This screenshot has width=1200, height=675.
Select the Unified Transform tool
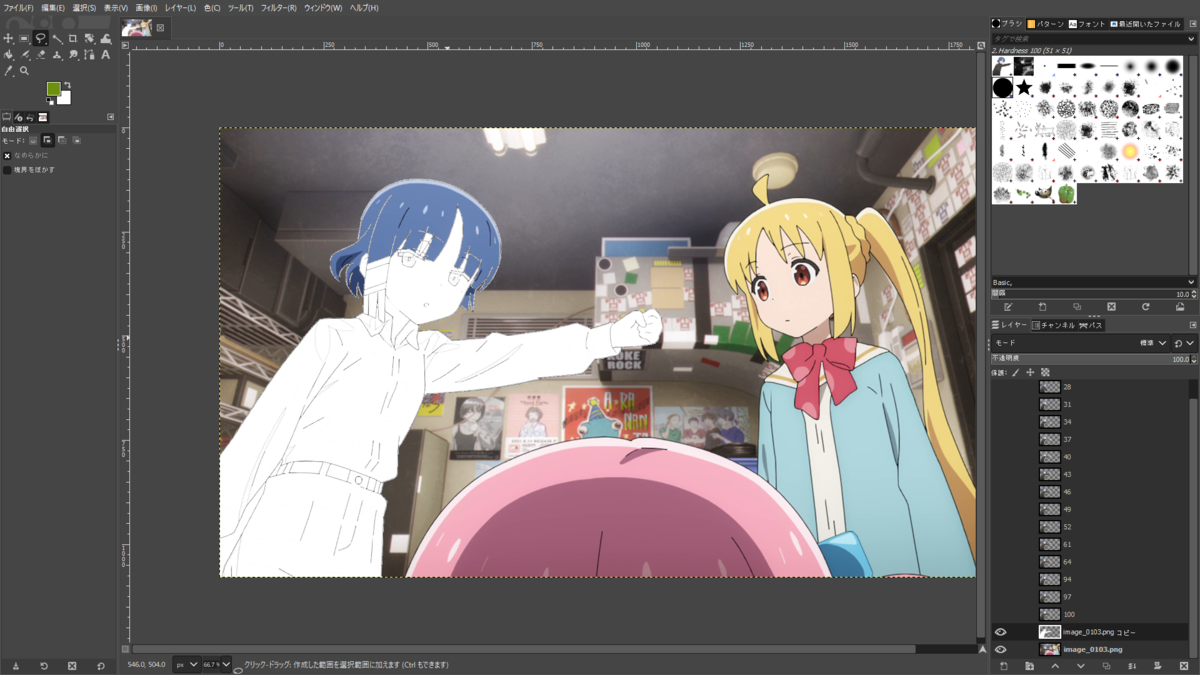tap(89, 39)
